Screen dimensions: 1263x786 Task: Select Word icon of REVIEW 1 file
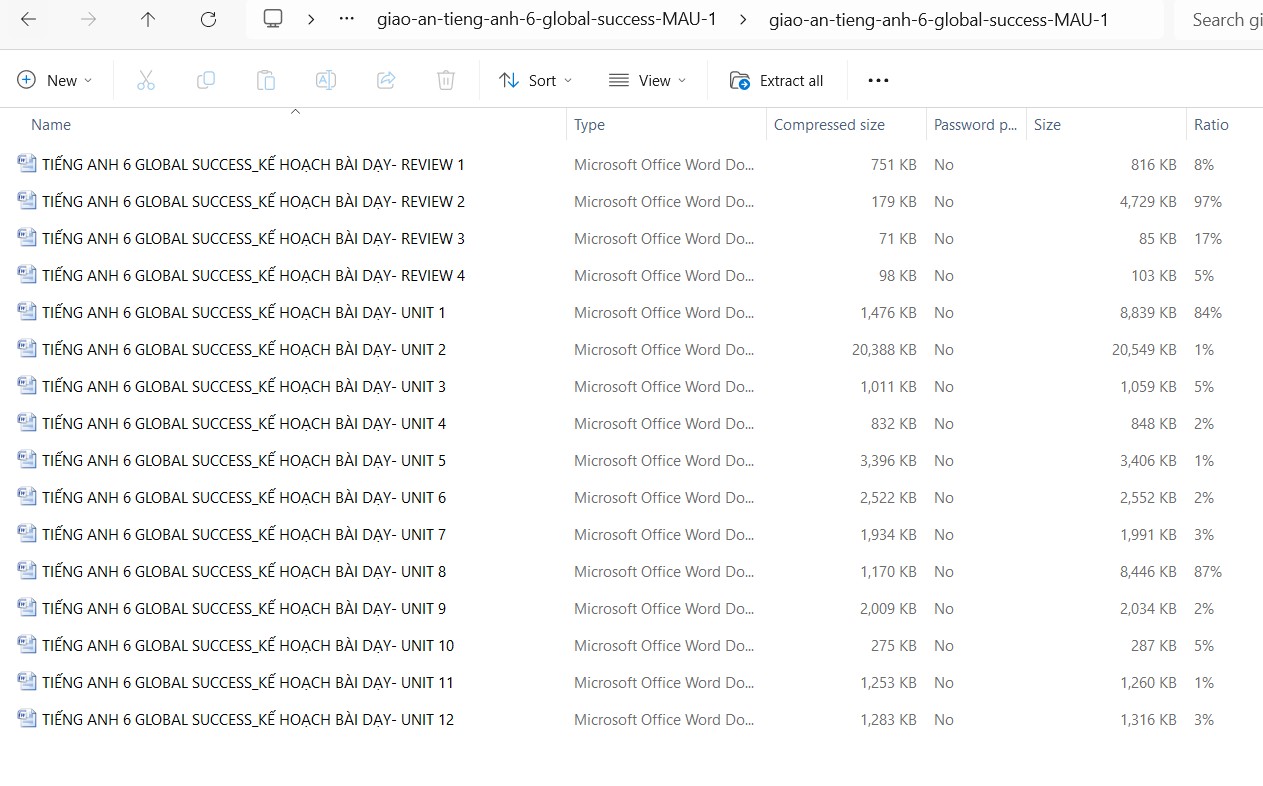click(27, 164)
